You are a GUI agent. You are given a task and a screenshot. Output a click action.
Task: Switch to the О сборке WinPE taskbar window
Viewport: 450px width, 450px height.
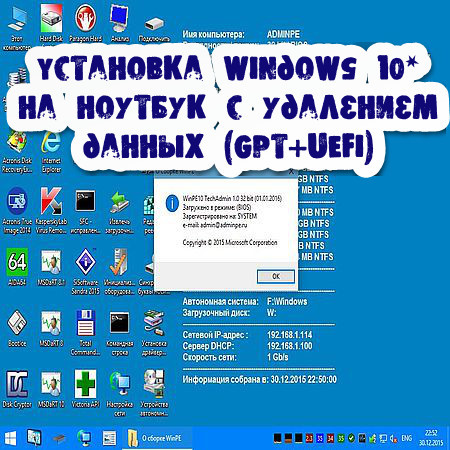pos(157,438)
